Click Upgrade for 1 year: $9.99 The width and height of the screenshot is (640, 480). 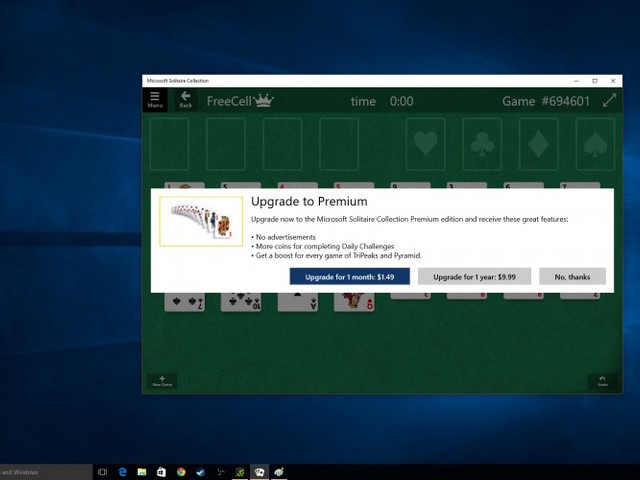tap(474, 277)
